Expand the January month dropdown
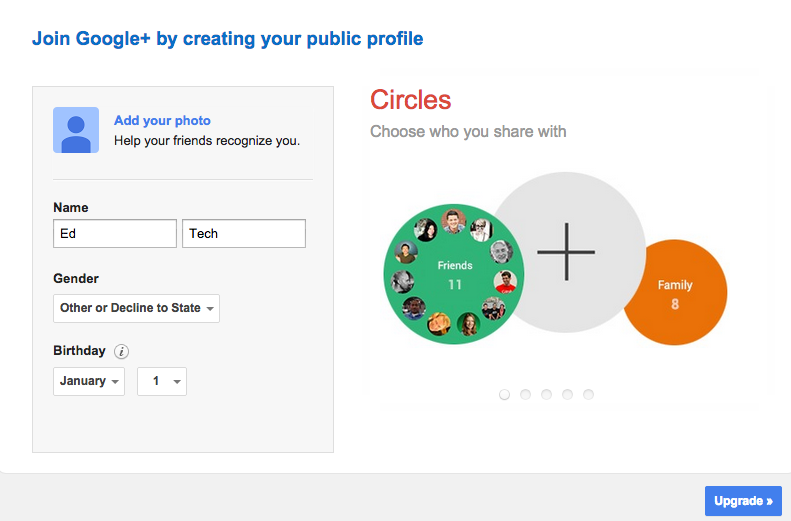This screenshot has width=791, height=521. pos(89,381)
